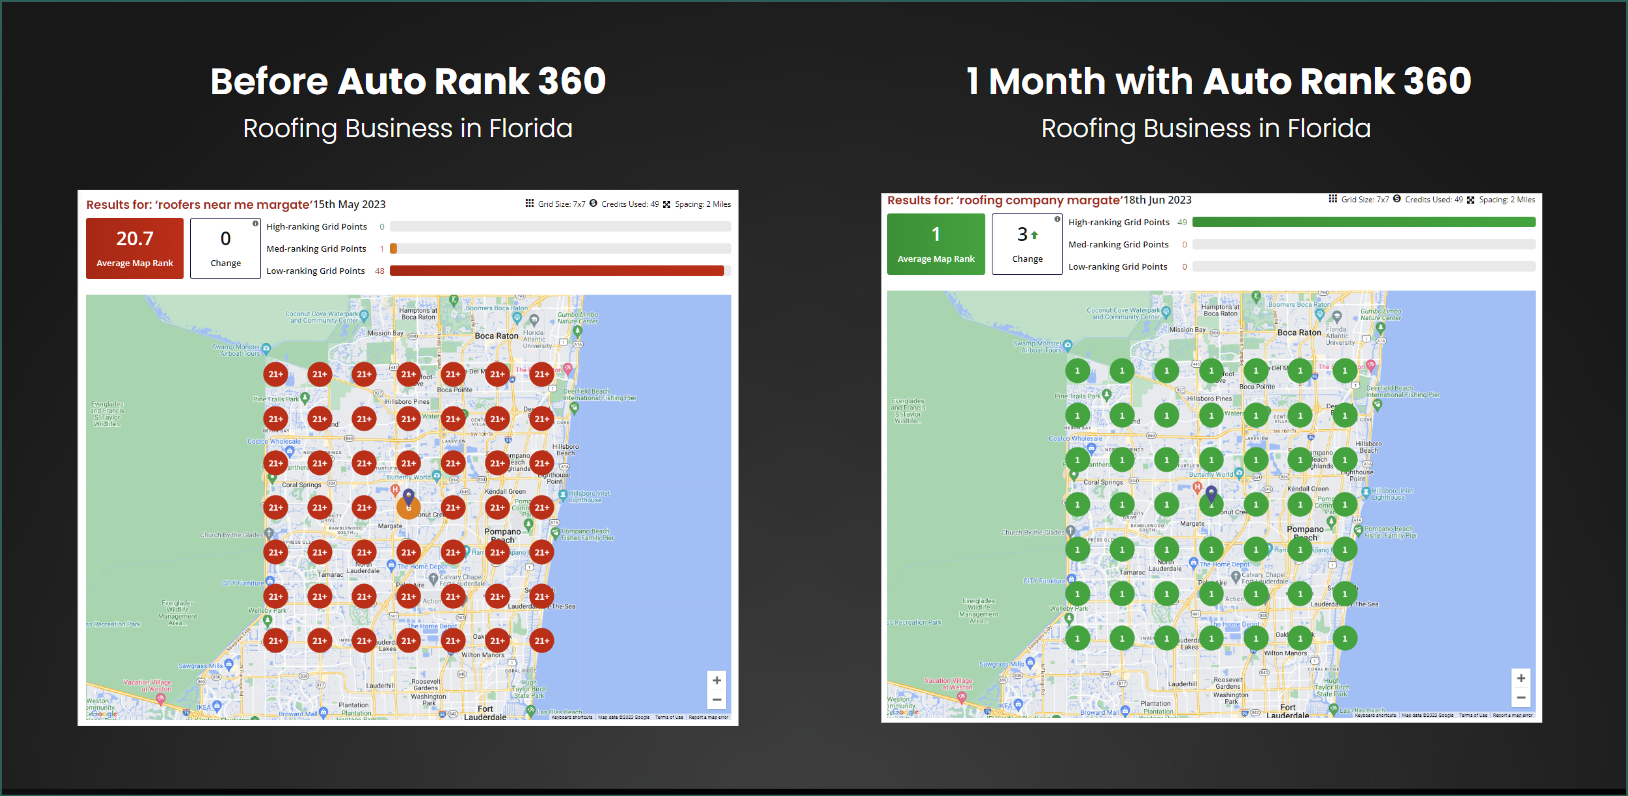Open Terms of Use link on the left map
Image resolution: width=1628 pixels, height=796 pixels.
[669, 717]
